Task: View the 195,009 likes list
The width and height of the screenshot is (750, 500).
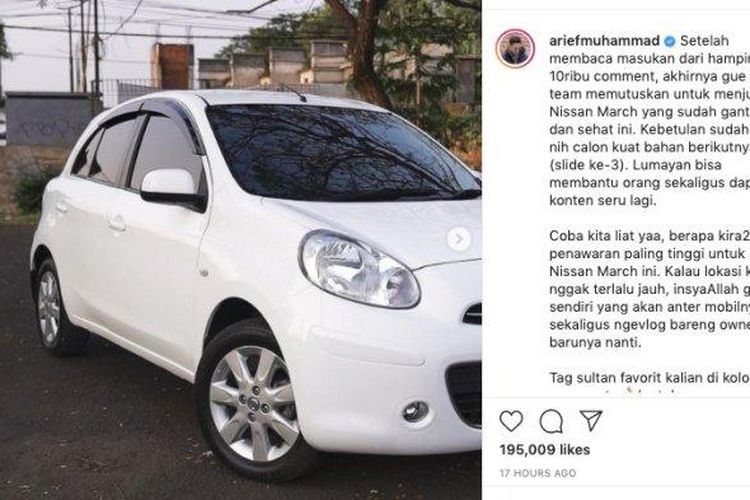Action: point(545,450)
